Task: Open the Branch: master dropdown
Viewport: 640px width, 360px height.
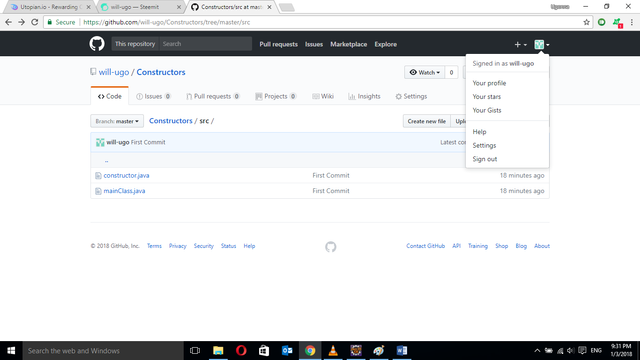Action: [x=117, y=121]
